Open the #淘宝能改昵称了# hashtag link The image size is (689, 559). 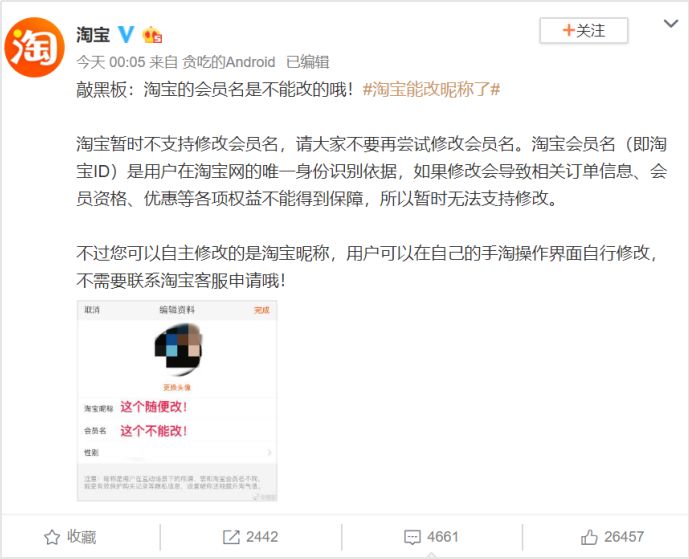pyautogui.click(x=432, y=90)
